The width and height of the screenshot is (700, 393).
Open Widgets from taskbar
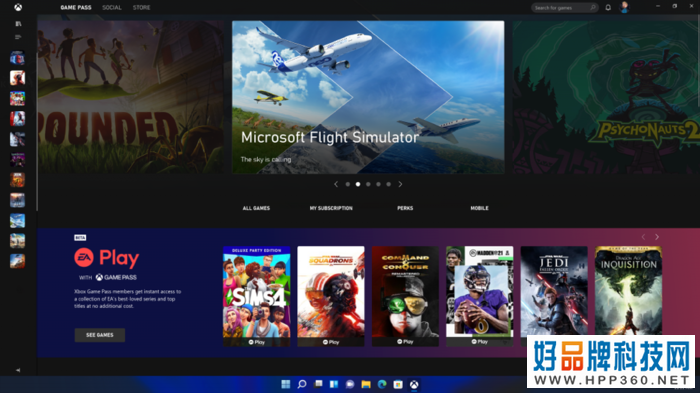tap(334, 384)
